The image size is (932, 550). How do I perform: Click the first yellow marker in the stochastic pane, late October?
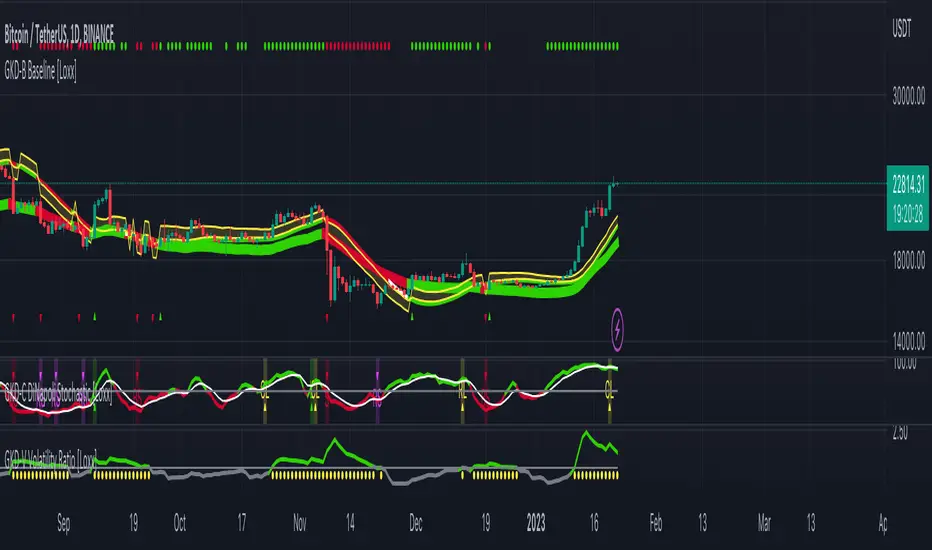point(265,392)
